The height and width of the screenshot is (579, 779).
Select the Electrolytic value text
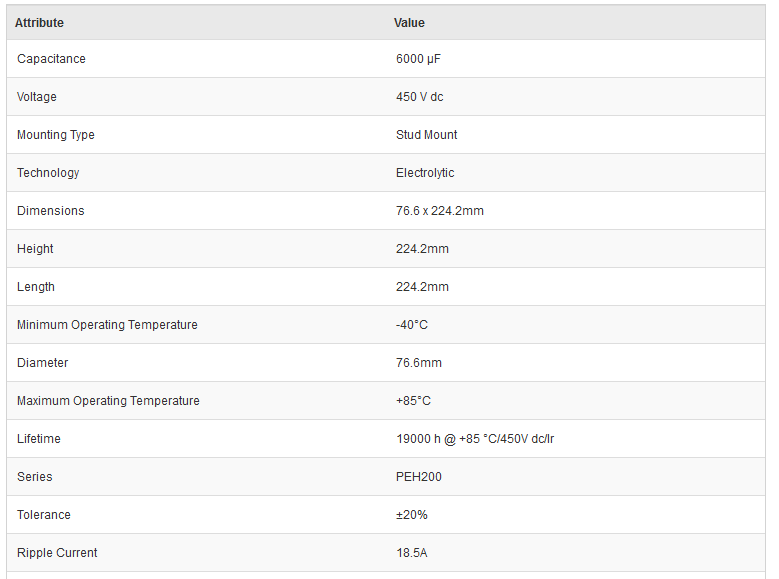coord(425,173)
